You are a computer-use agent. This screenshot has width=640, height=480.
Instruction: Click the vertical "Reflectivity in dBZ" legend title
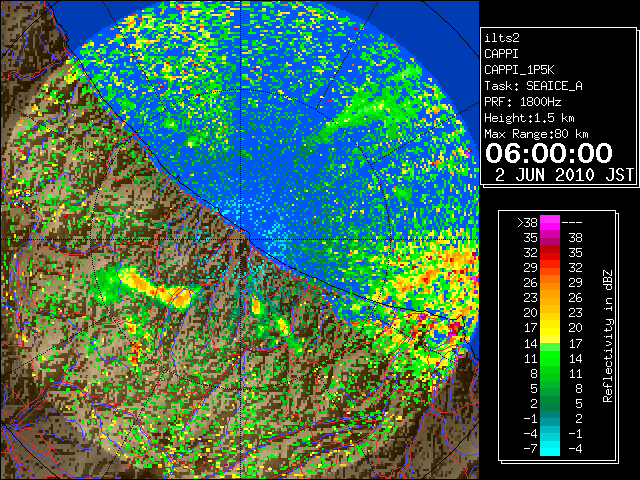point(608,336)
